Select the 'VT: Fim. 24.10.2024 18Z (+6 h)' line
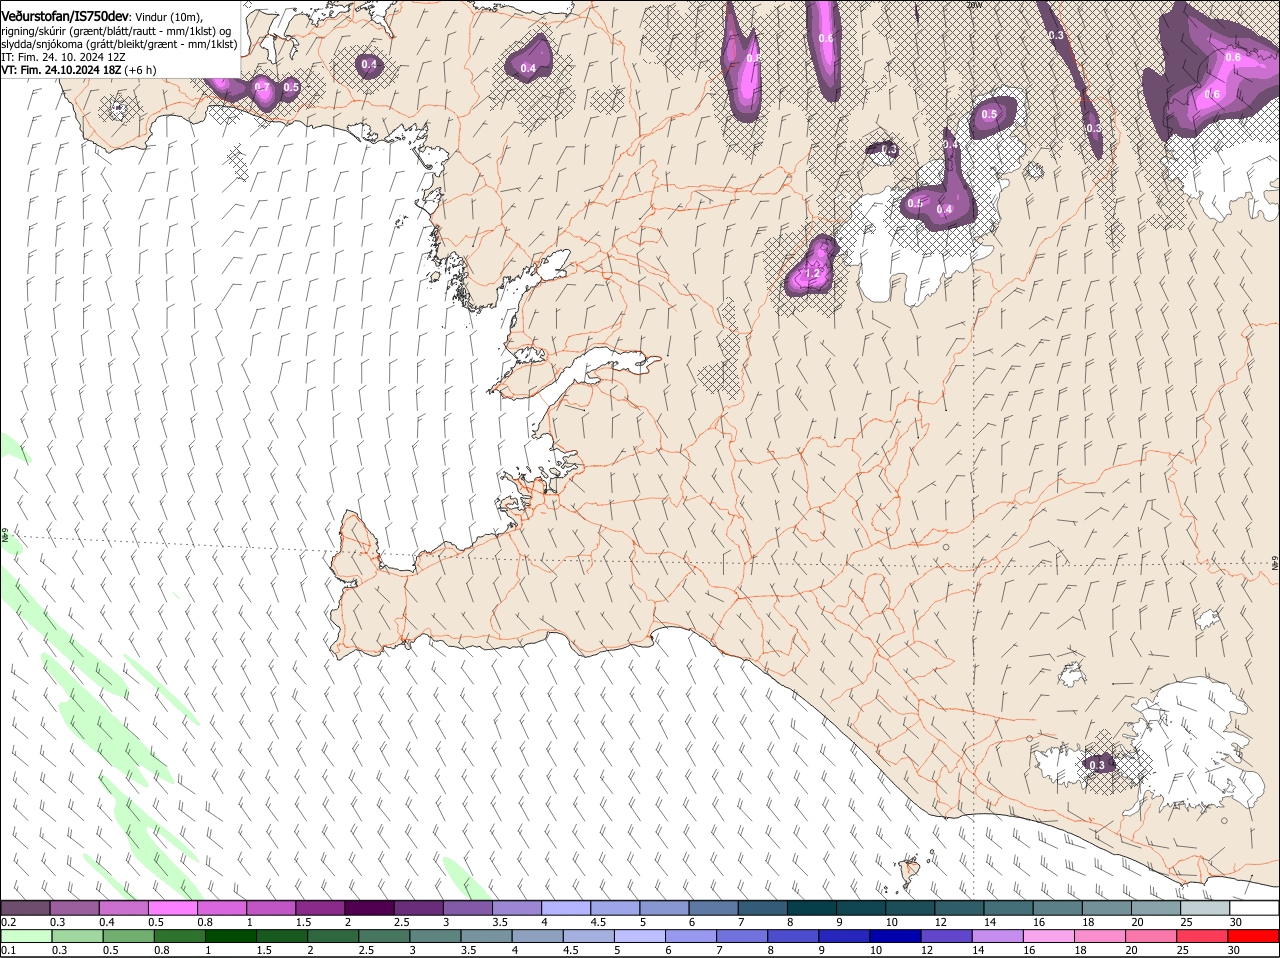This screenshot has height=958, width=1280. pyautogui.click(x=78, y=70)
